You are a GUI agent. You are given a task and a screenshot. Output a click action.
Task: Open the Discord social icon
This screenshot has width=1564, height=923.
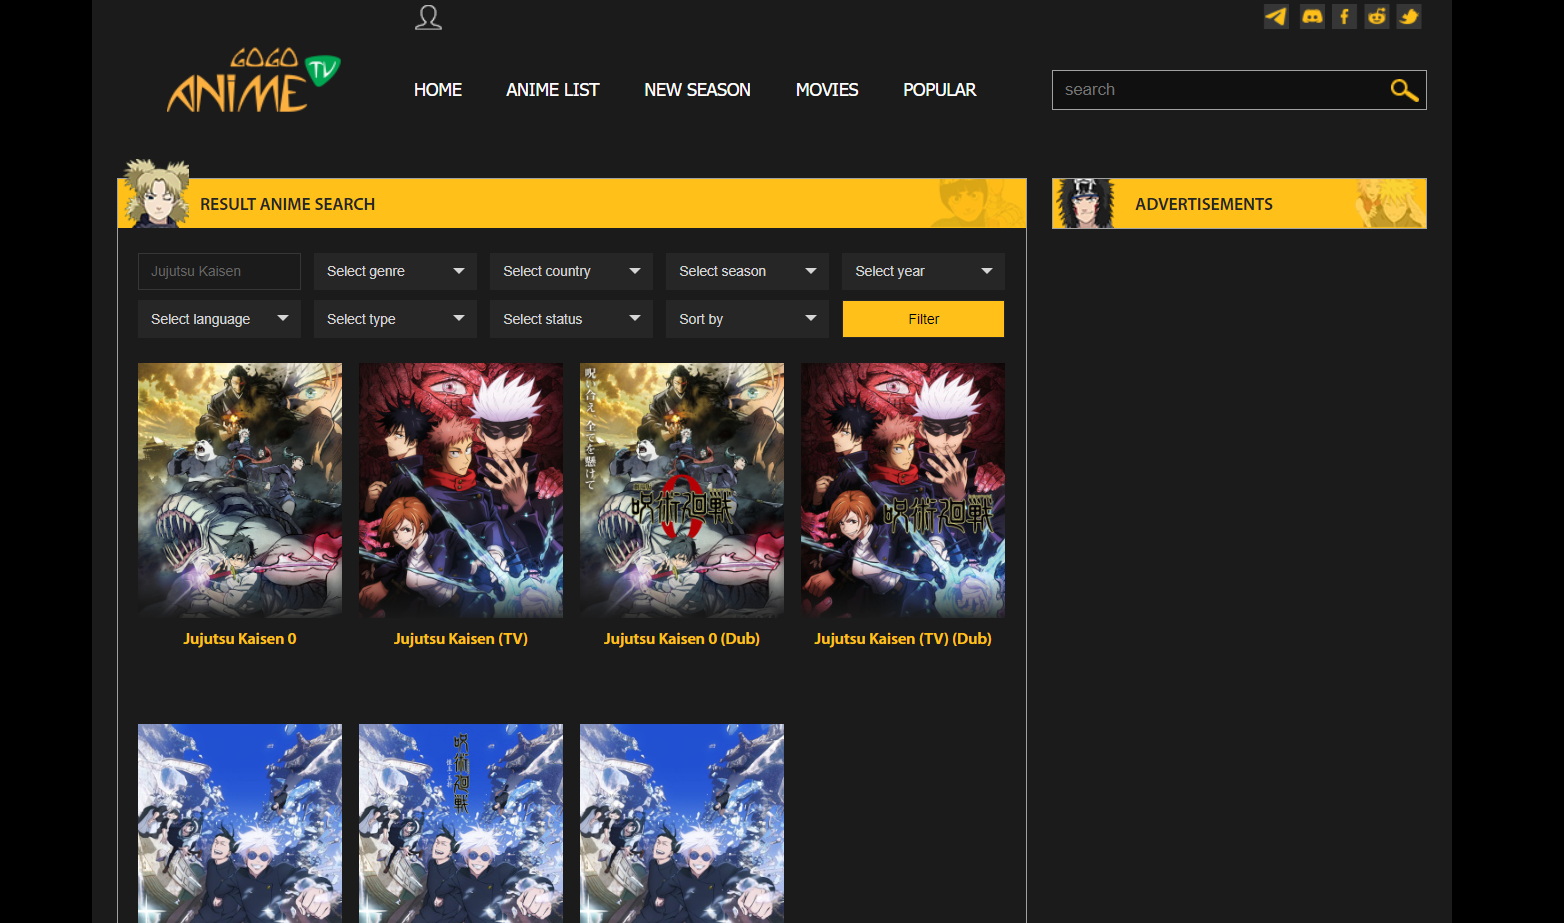[1312, 17]
